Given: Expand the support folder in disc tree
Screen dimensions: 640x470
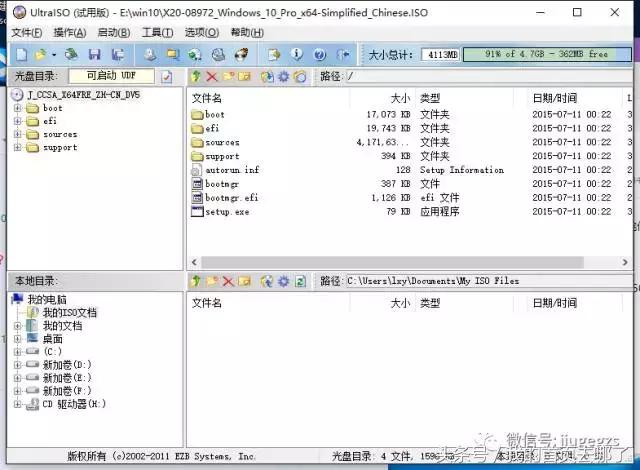Looking at the screenshot, I should (18, 147).
